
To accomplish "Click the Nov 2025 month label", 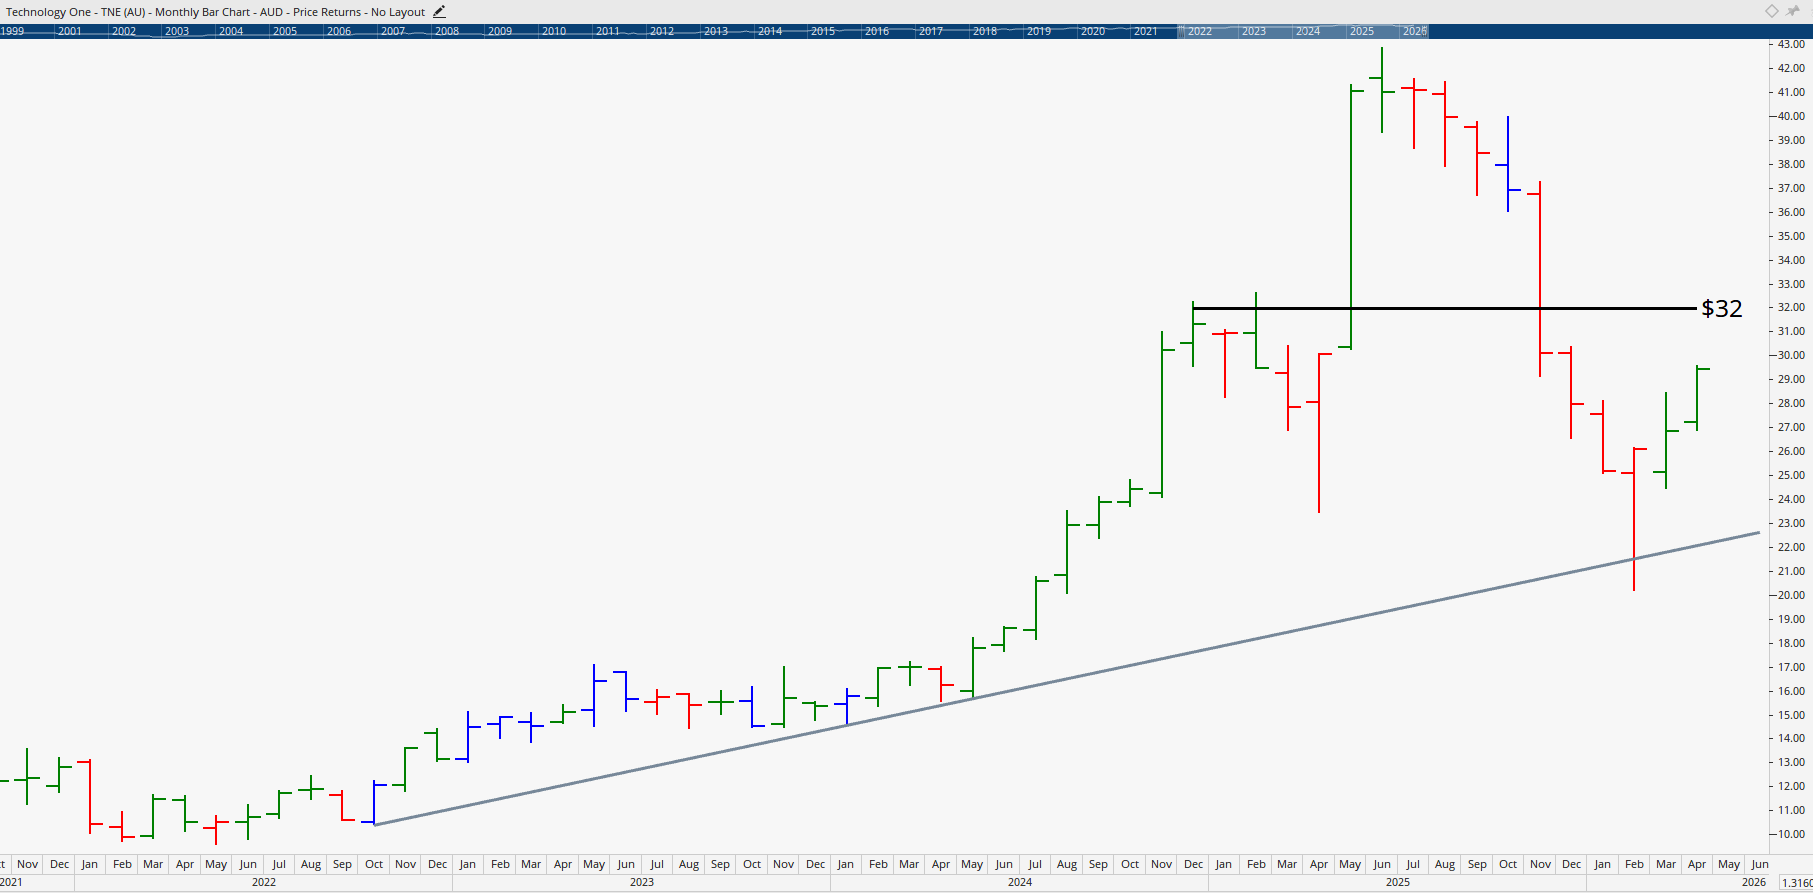I will pos(1540,864).
